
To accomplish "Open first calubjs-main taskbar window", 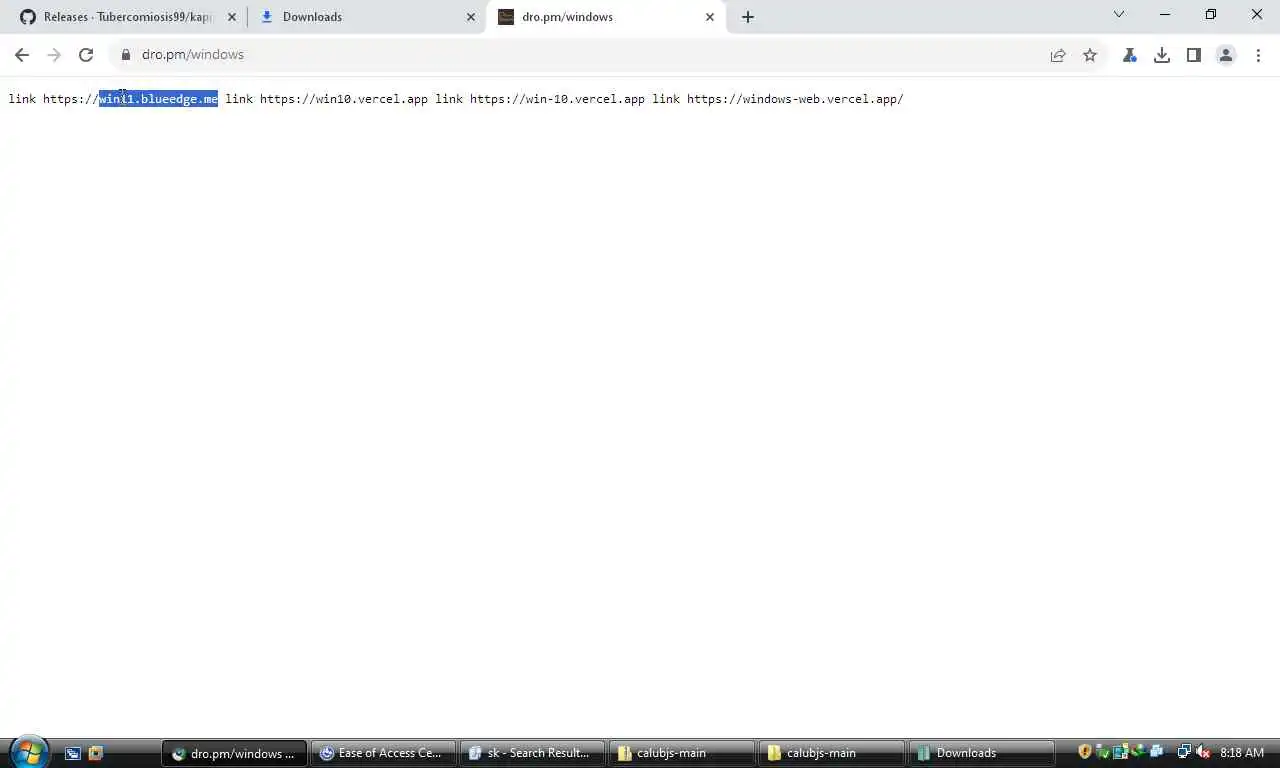I will [x=681, y=753].
